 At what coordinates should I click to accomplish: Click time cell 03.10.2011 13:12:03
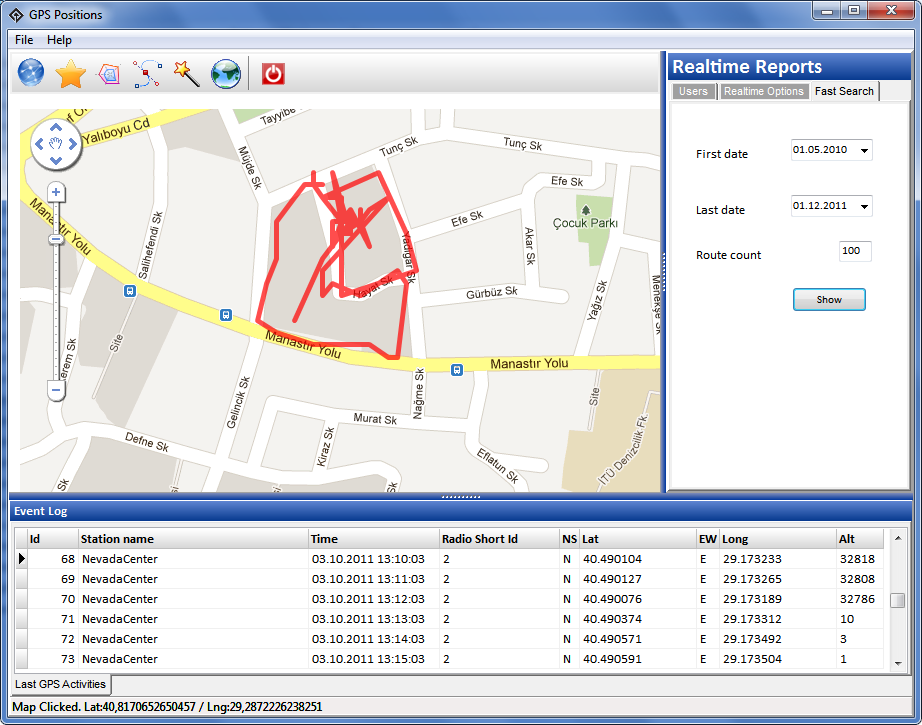click(x=374, y=599)
